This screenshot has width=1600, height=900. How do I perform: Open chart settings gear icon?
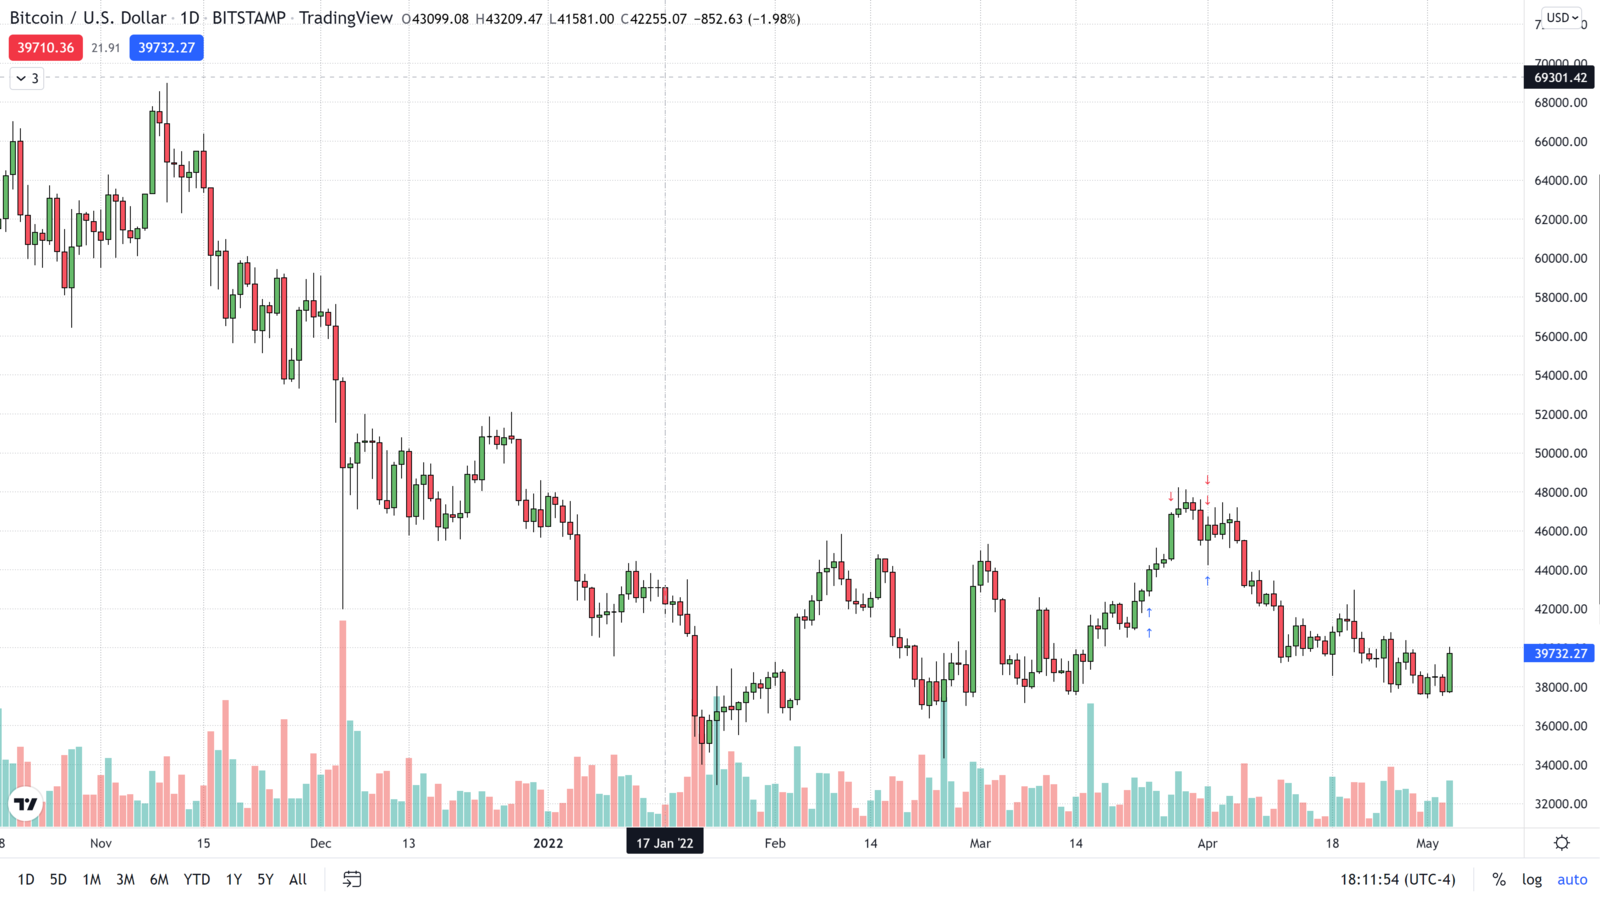click(x=1561, y=843)
